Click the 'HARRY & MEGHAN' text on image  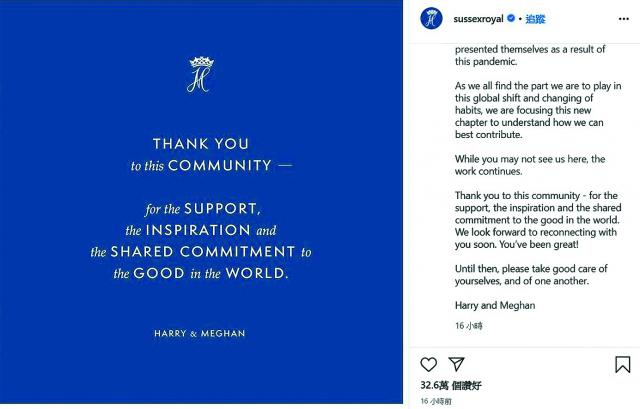pyautogui.click(x=200, y=333)
